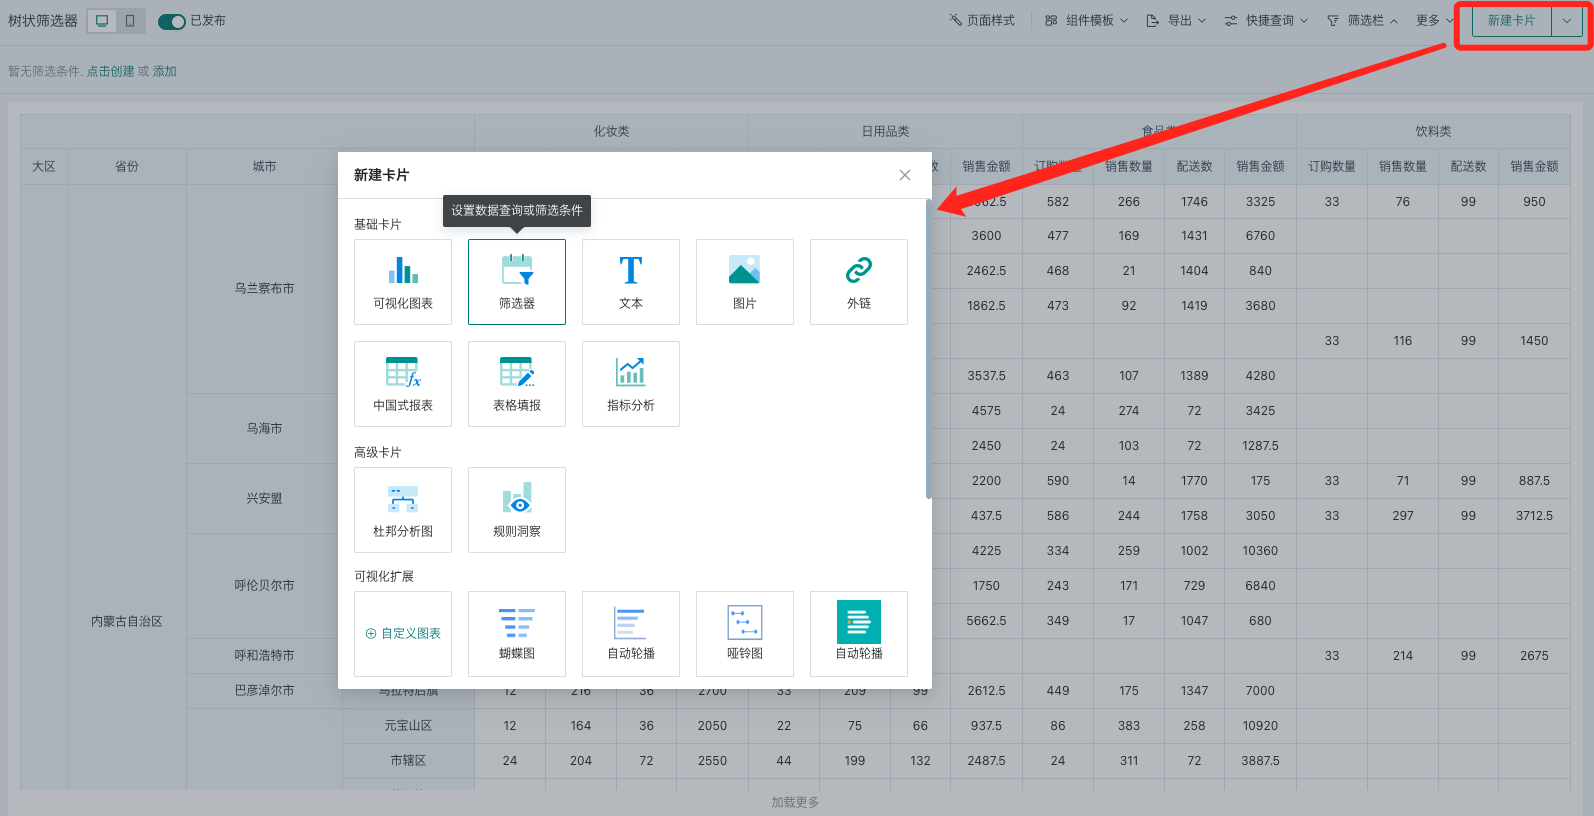Add a 文本 text card
The height and width of the screenshot is (816, 1594).
(631, 282)
